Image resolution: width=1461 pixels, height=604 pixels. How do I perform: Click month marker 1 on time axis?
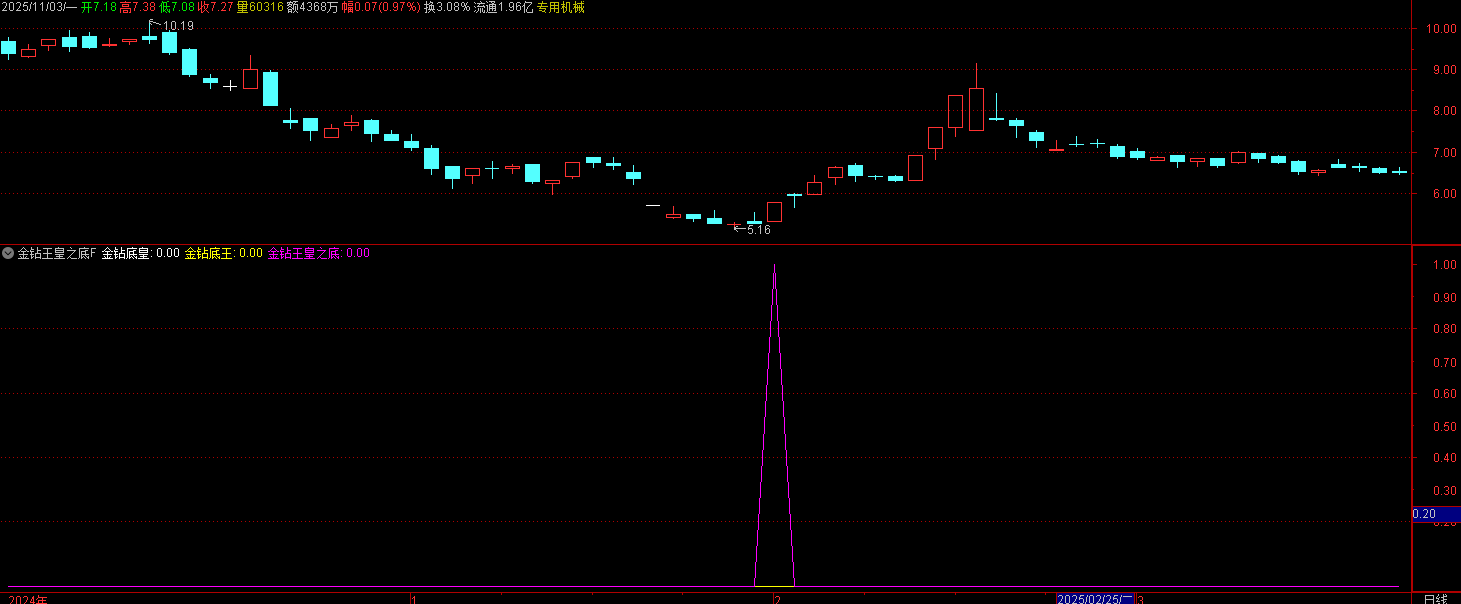coord(413,598)
